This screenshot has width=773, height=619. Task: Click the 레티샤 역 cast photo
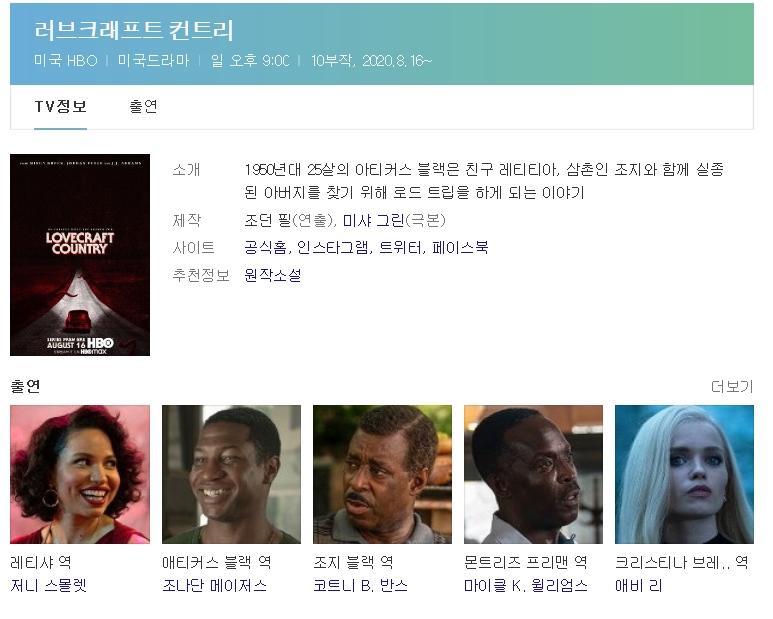80,474
